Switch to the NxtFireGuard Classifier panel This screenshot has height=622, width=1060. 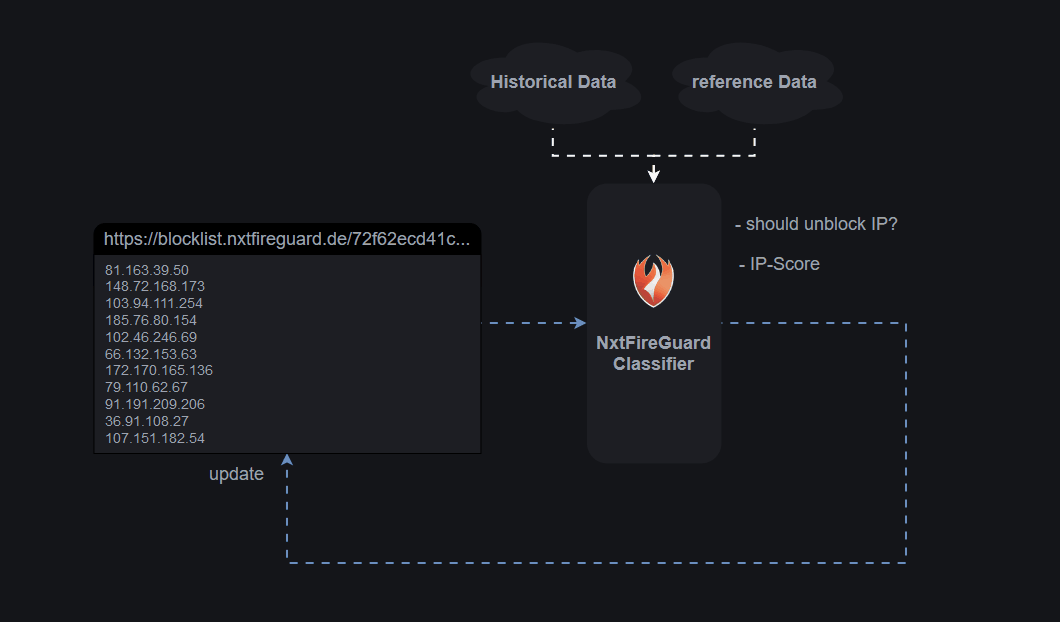tap(653, 353)
